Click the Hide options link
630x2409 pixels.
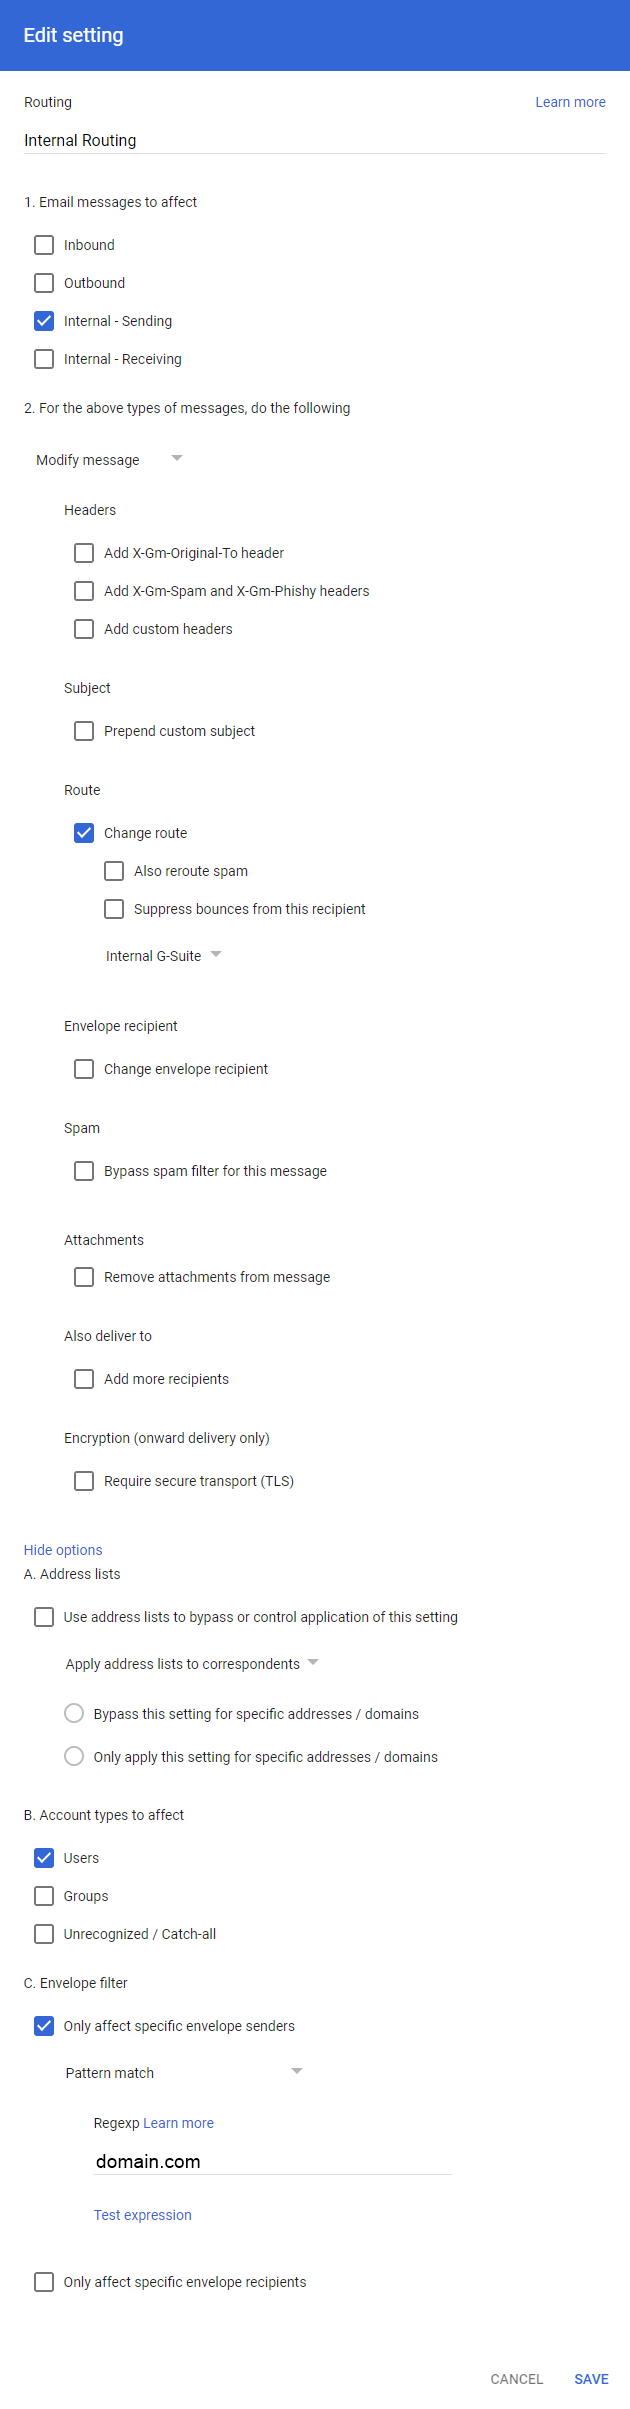(x=63, y=1550)
